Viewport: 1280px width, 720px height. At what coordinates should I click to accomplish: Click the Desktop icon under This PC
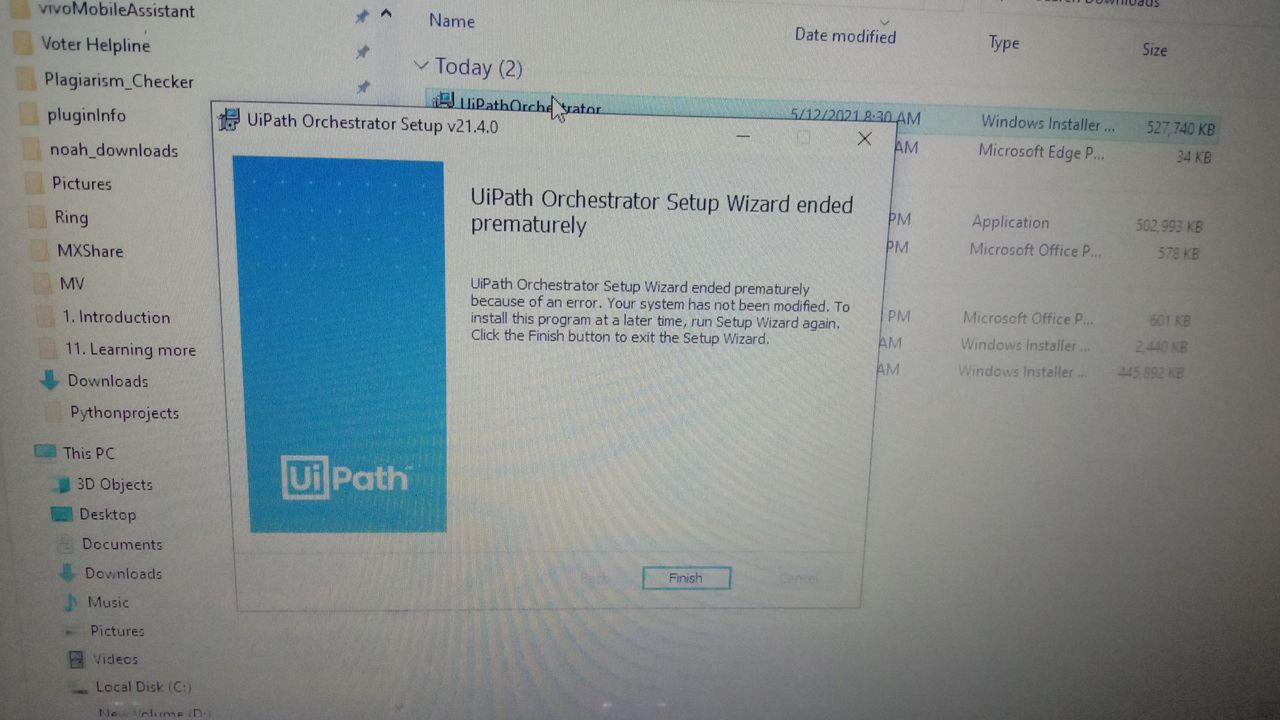(x=62, y=514)
